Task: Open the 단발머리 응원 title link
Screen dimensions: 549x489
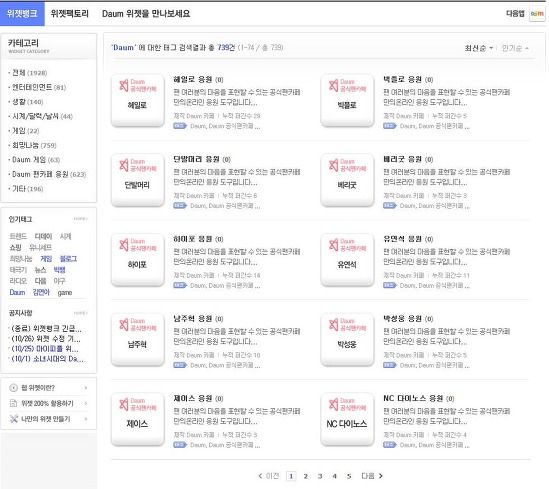Action: tap(196, 159)
